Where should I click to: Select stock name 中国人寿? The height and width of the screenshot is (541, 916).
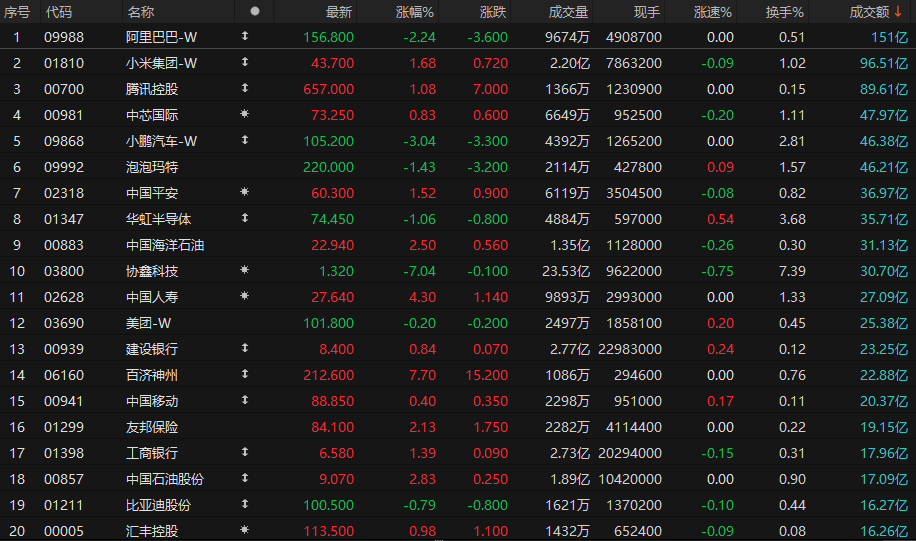[x=152, y=297]
